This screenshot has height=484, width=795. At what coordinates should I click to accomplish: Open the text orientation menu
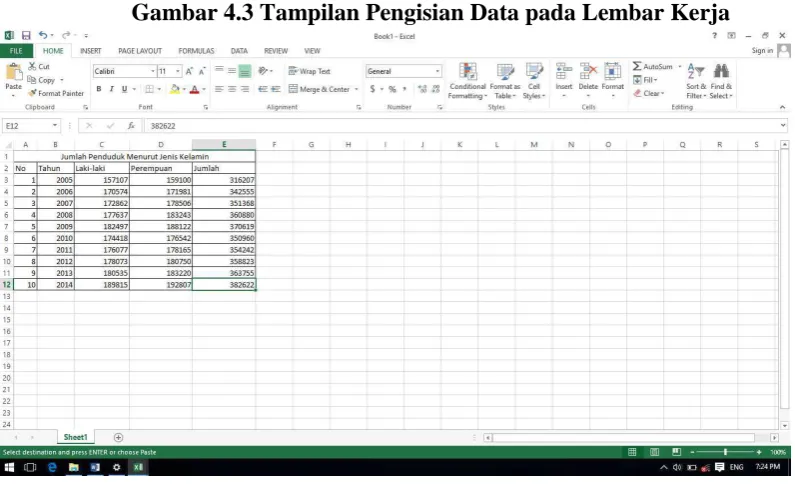[x=264, y=71]
